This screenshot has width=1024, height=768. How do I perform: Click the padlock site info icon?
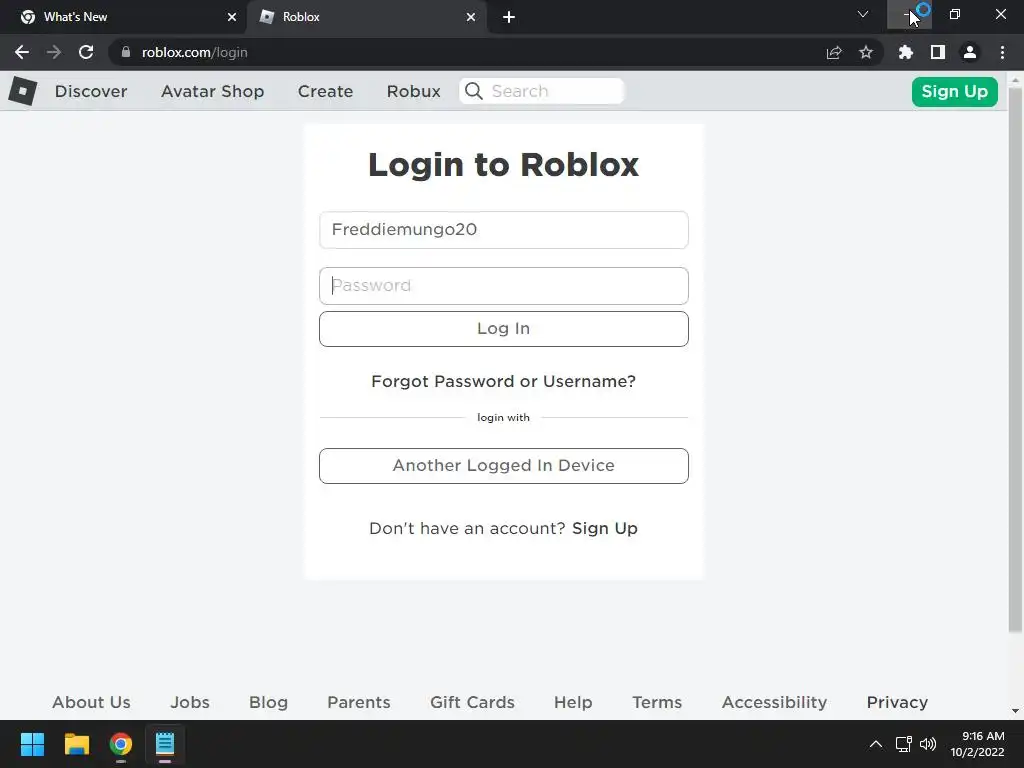coord(126,52)
